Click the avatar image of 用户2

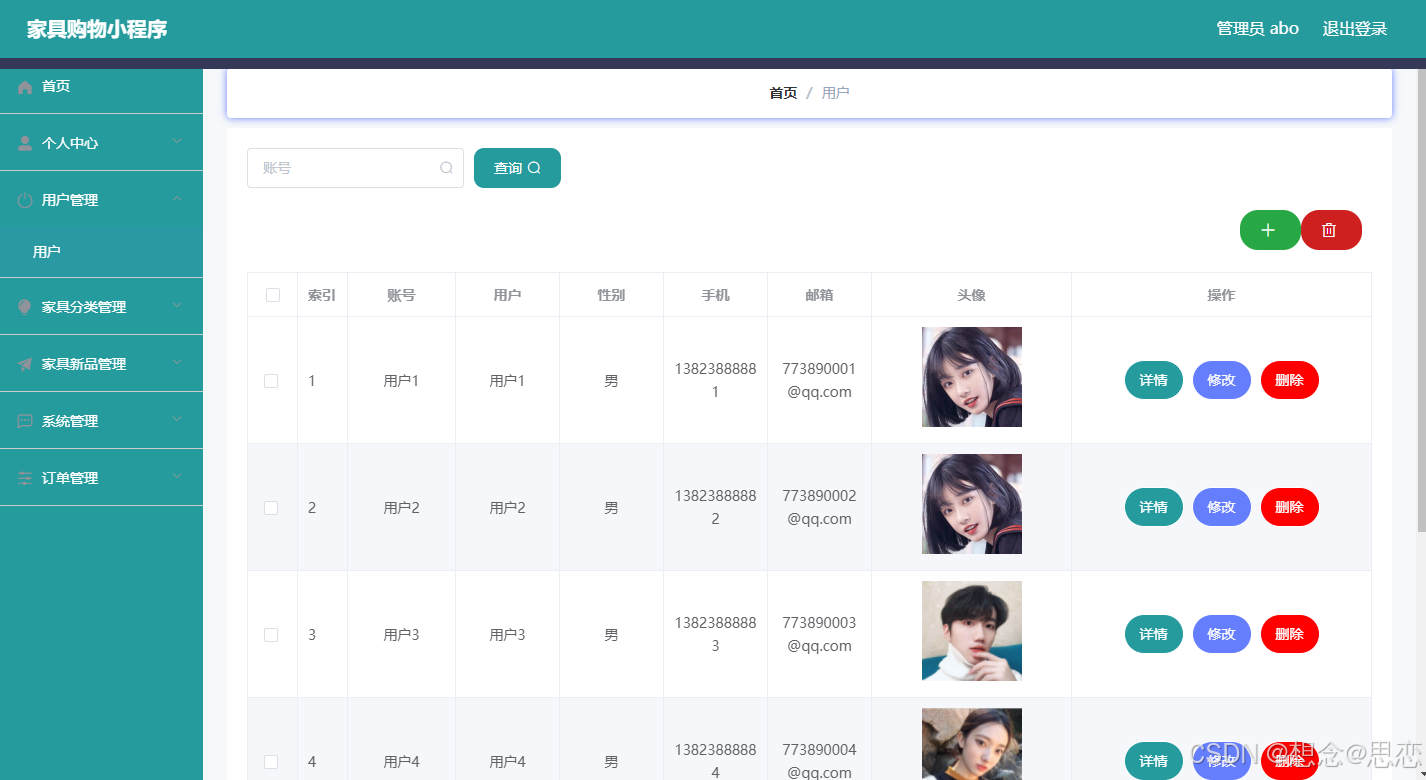pos(972,504)
